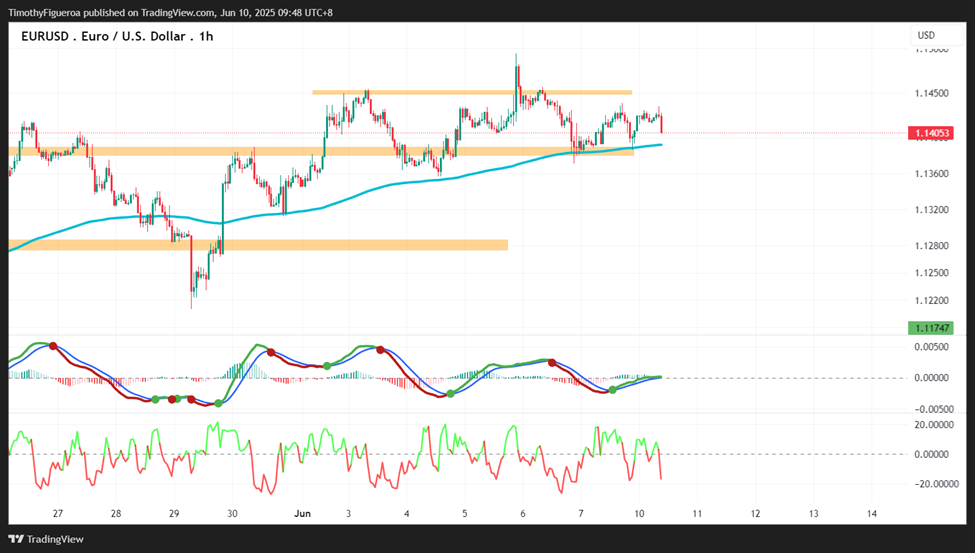Open the TimothyFigueroa published on TradingView.com header
975x553 pixels.
[170, 12]
